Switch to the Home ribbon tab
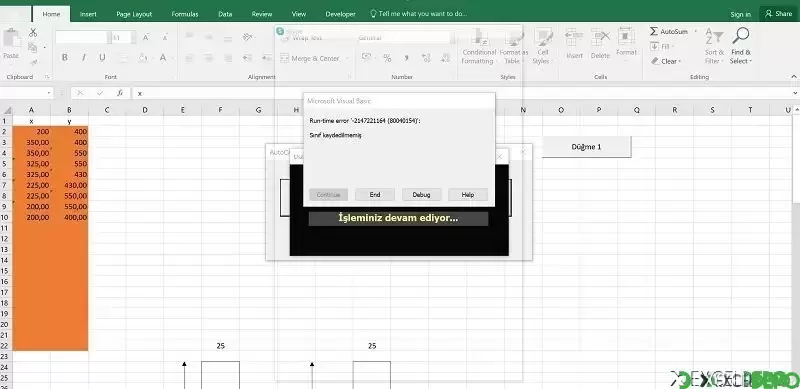800x389 pixels. [x=51, y=14]
